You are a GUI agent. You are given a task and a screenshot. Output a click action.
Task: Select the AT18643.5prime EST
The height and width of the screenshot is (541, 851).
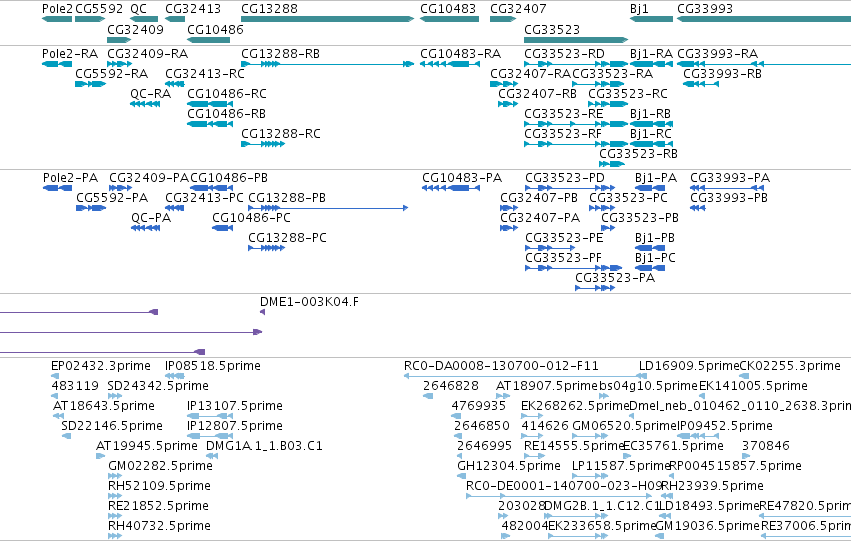pos(59,416)
